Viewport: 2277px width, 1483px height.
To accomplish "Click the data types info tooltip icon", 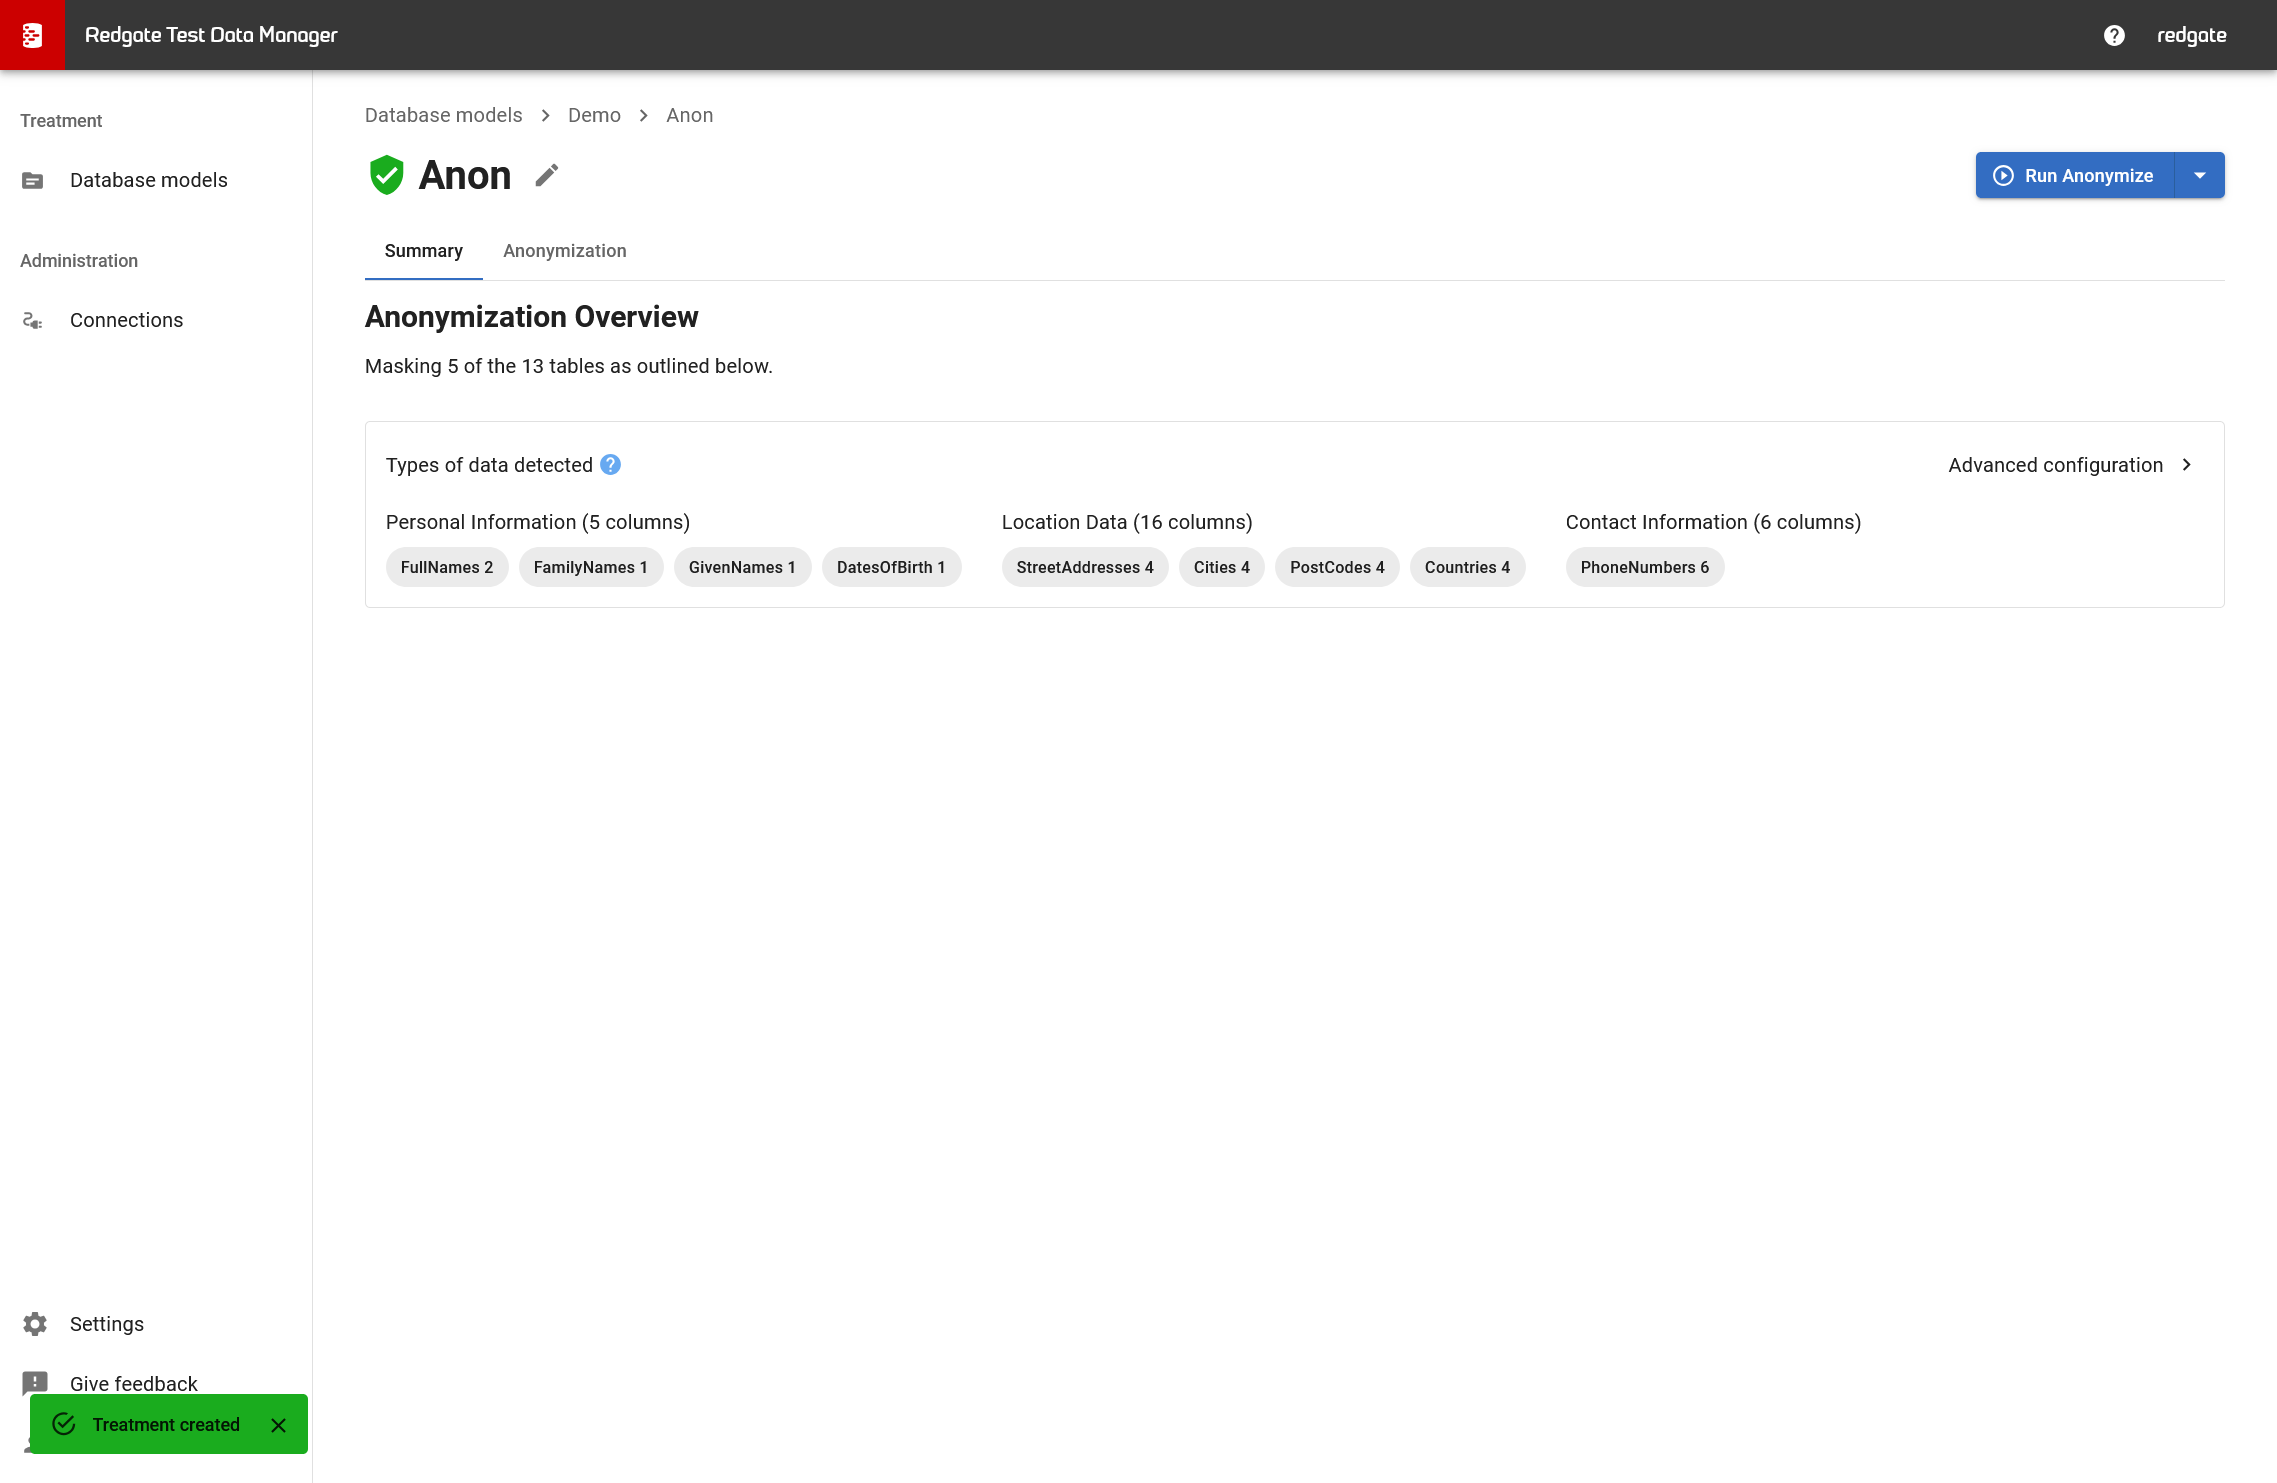I will pyautogui.click(x=610, y=465).
